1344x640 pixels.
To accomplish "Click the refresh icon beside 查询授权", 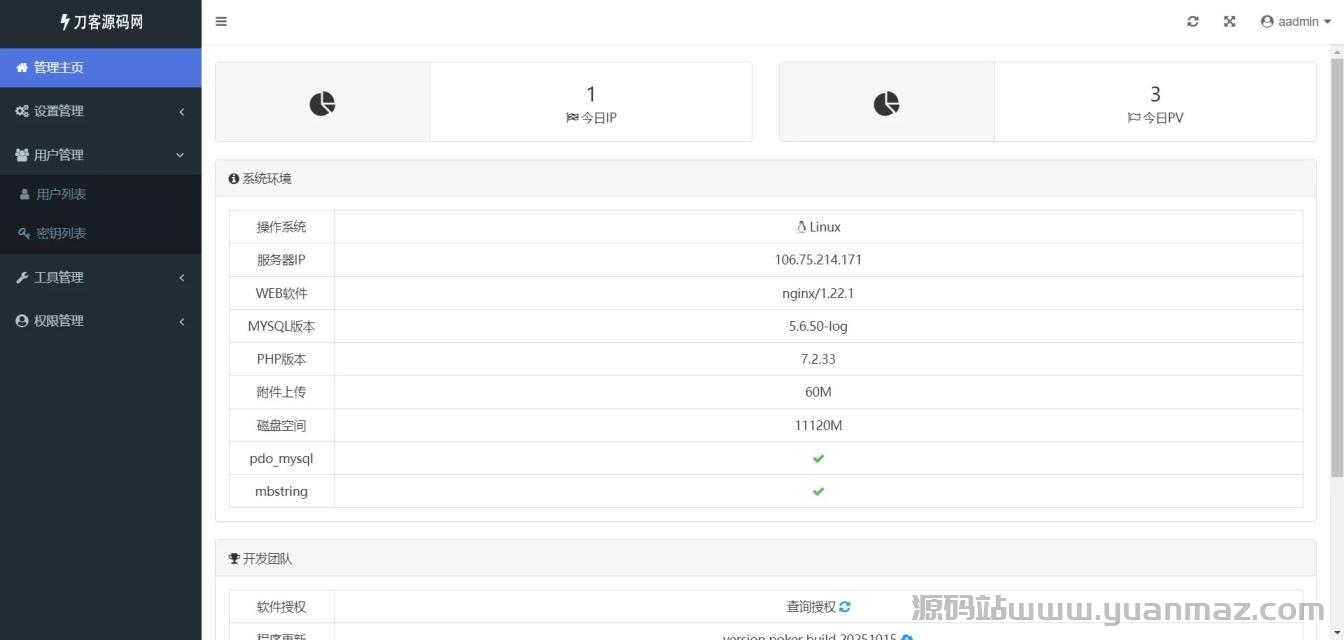I will (845, 607).
